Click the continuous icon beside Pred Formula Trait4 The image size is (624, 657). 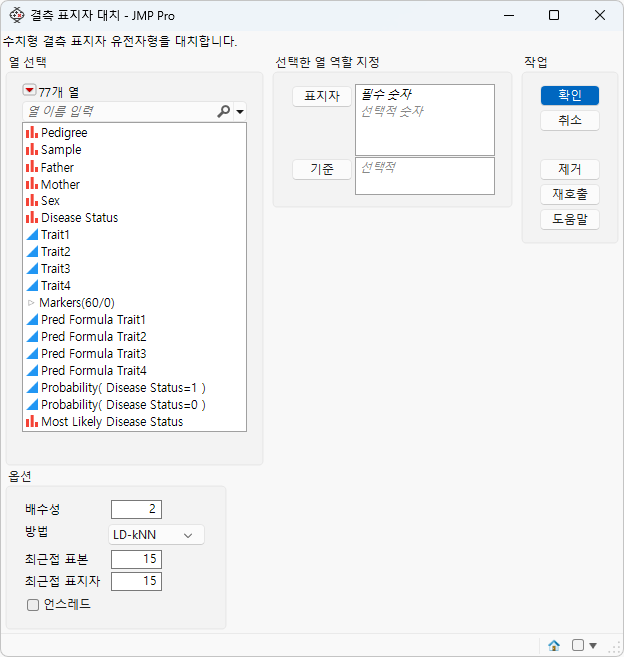[32, 370]
